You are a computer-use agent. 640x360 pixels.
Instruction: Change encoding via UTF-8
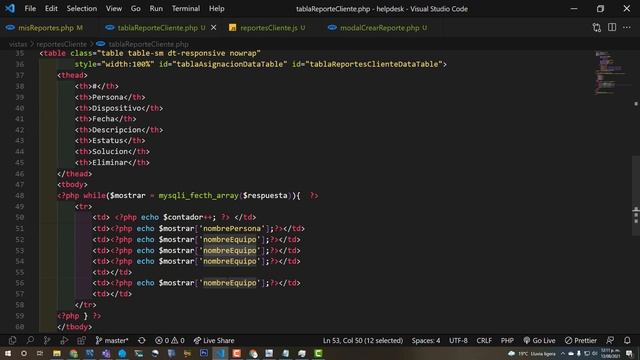458,340
